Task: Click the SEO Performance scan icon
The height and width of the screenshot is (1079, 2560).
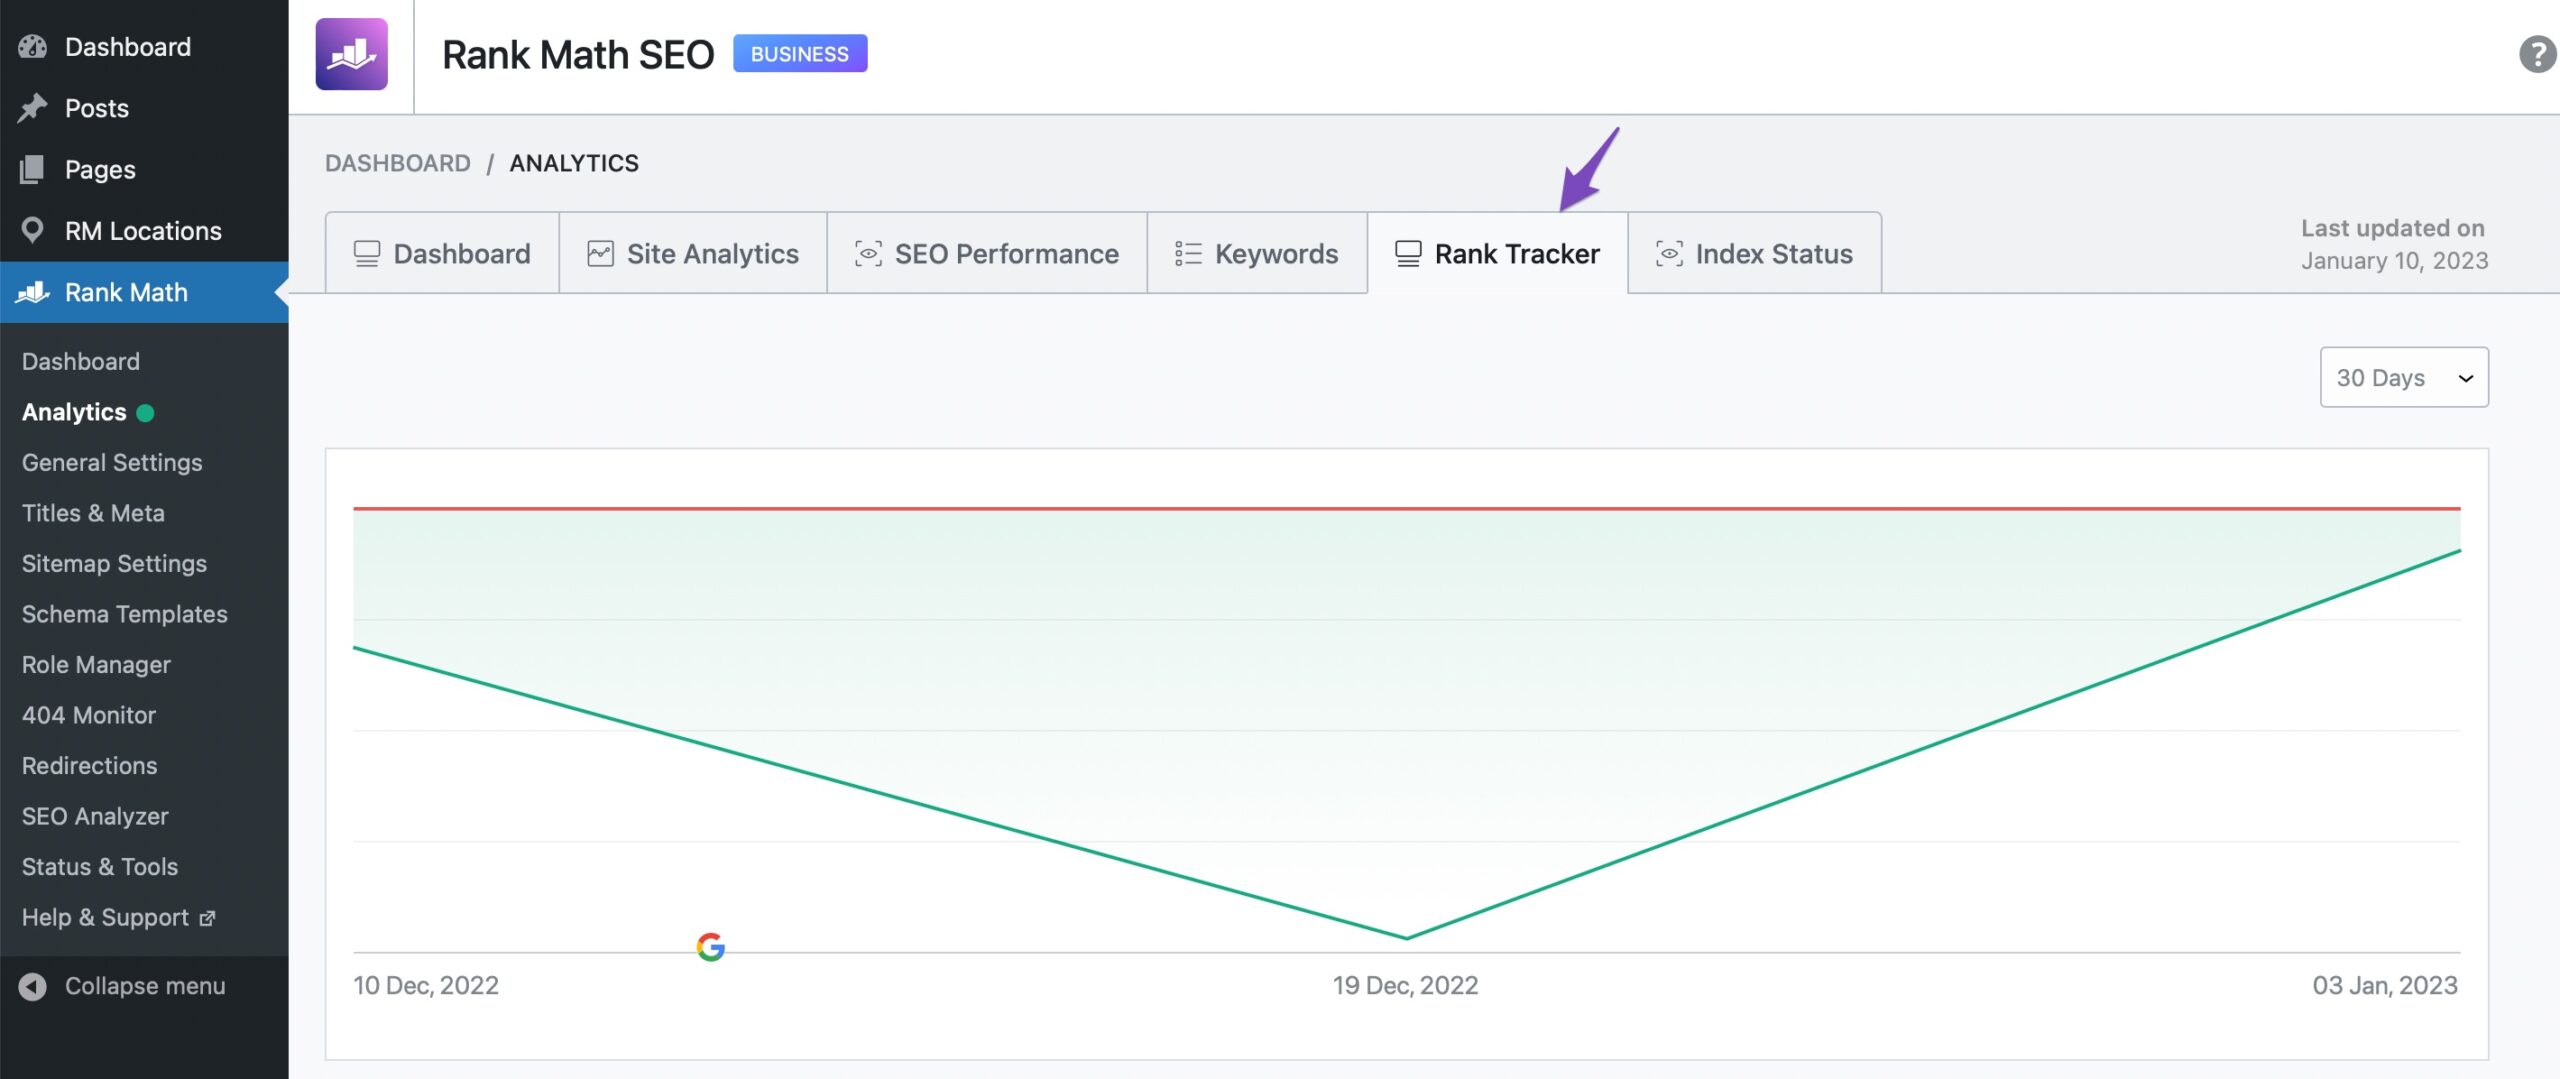Action: click(x=868, y=253)
